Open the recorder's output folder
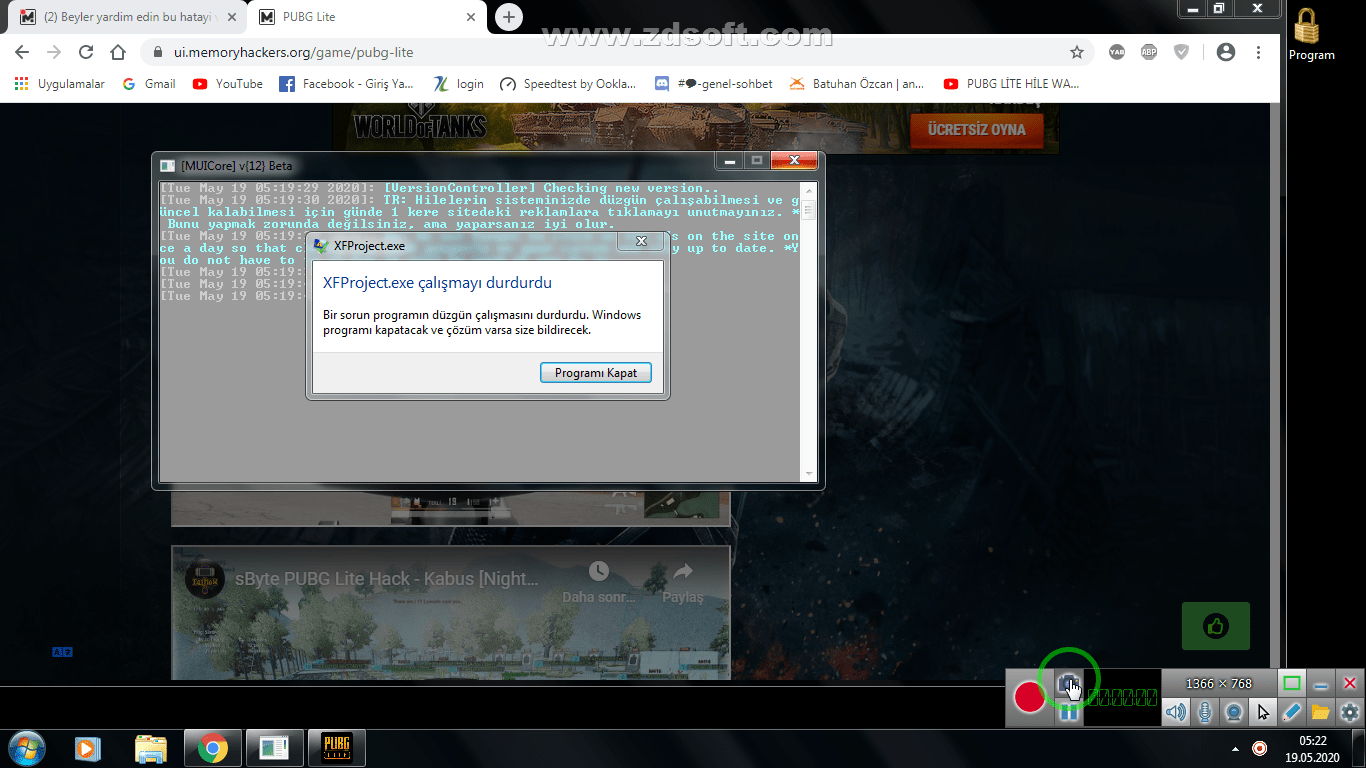Image resolution: width=1366 pixels, height=768 pixels. [x=1321, y=712]
